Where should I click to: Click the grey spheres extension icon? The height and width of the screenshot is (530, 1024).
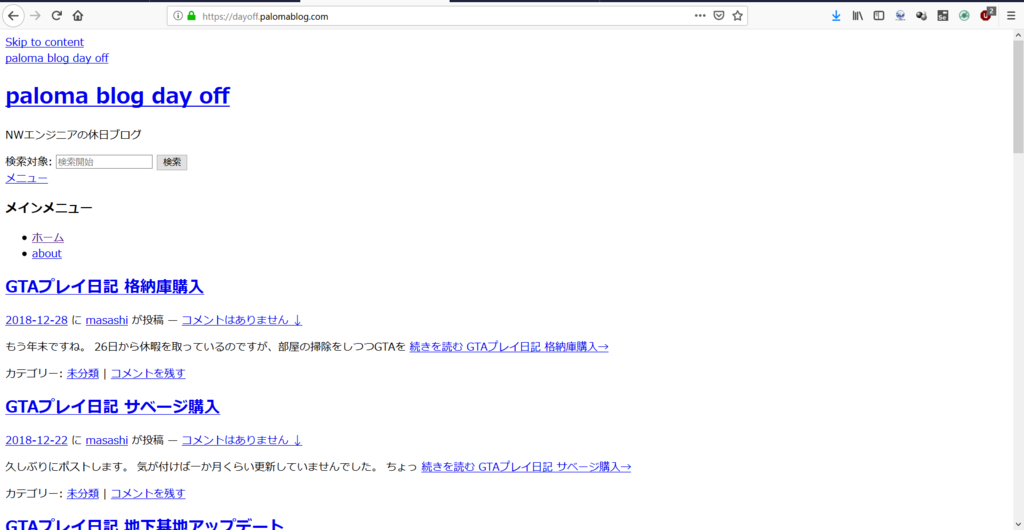(921, 16)
